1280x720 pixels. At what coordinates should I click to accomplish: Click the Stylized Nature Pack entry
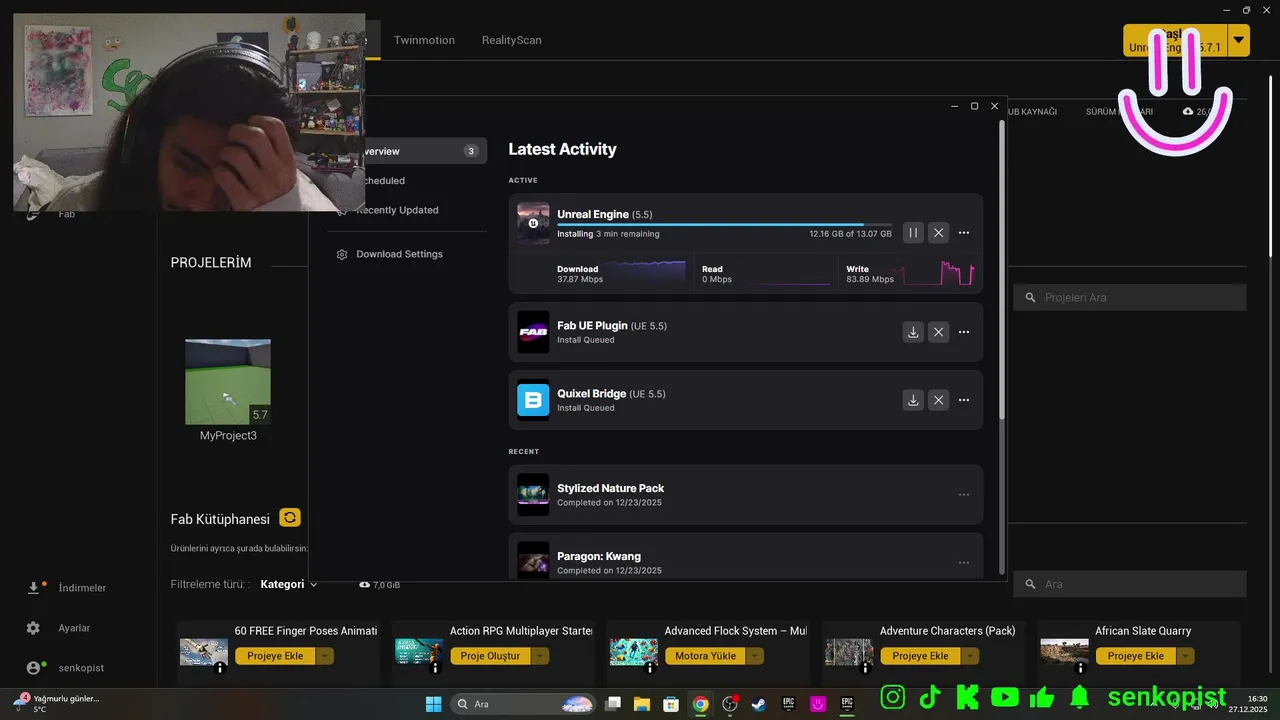pos(746,495)
